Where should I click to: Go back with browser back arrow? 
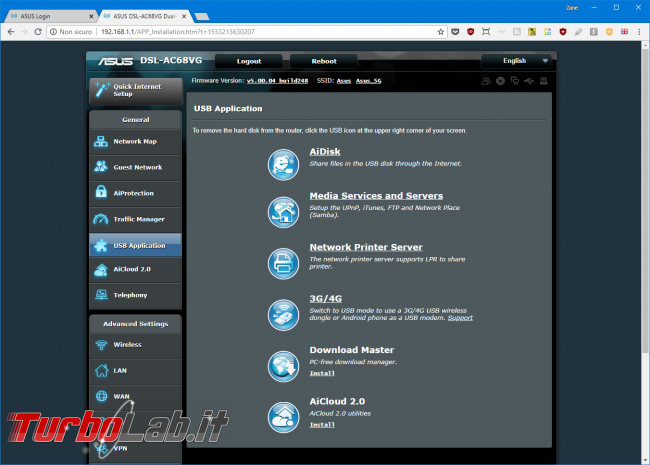click(x=11, y=31)
